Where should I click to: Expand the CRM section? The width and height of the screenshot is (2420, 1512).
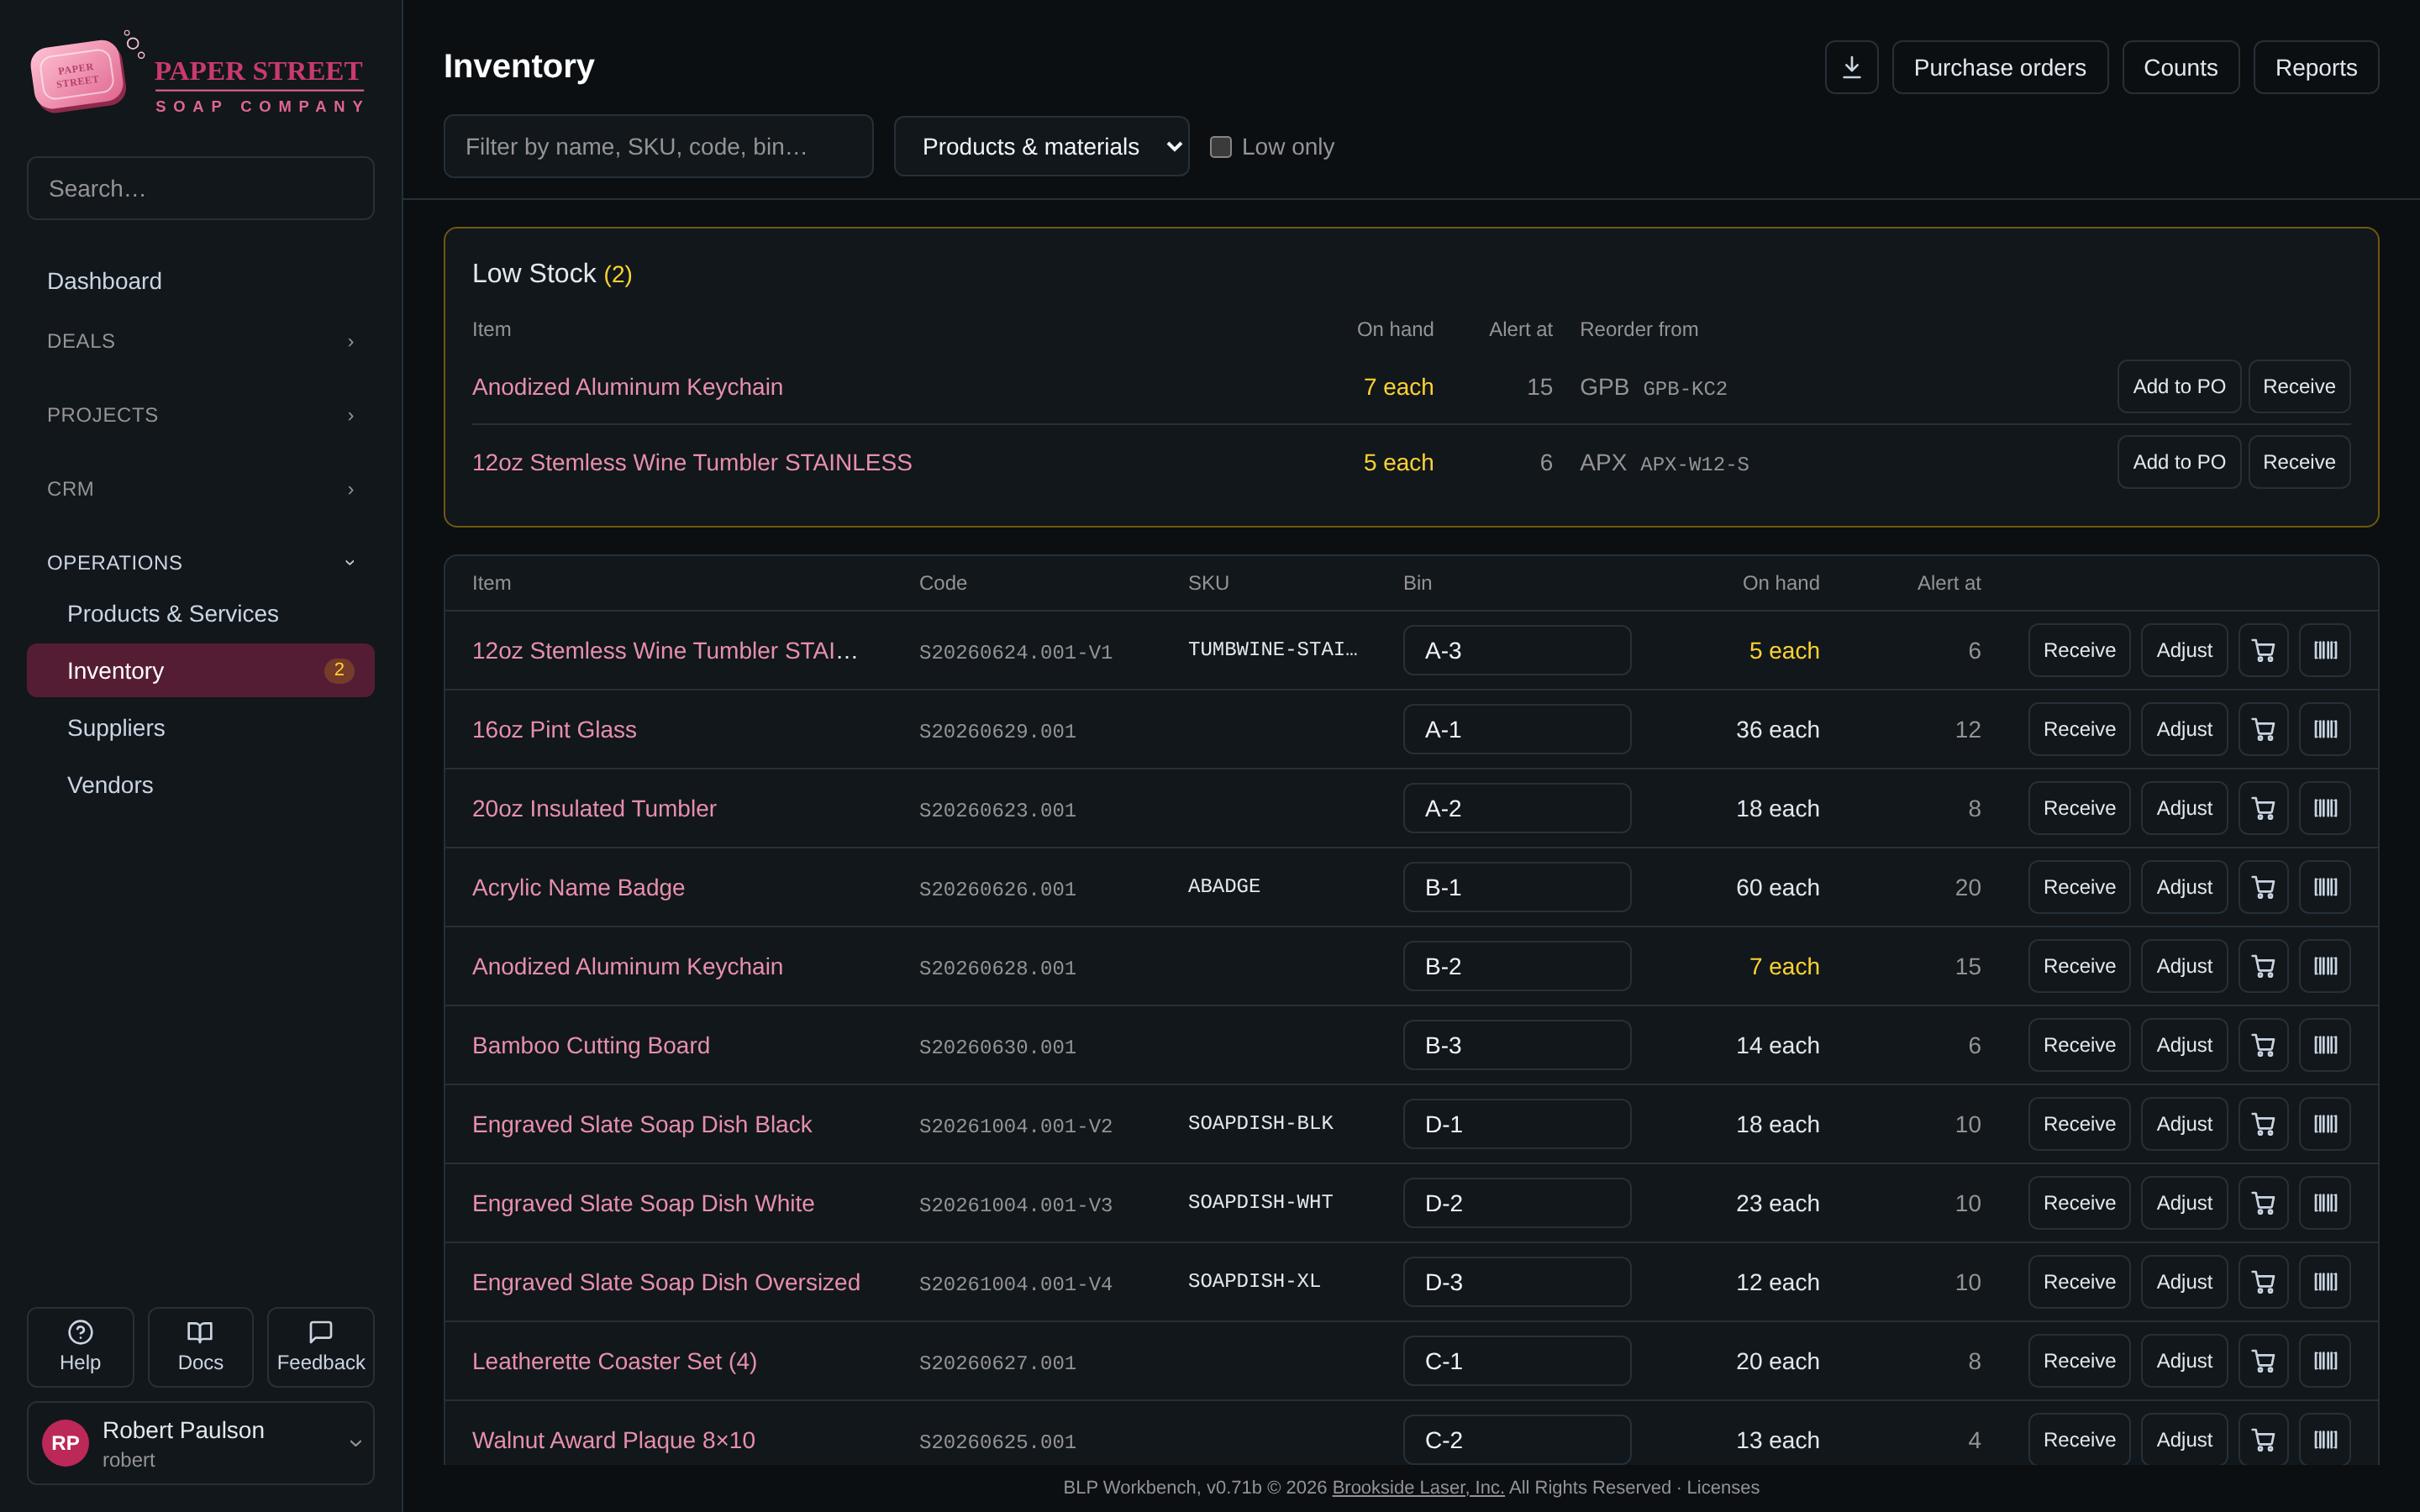coord(200,489)
